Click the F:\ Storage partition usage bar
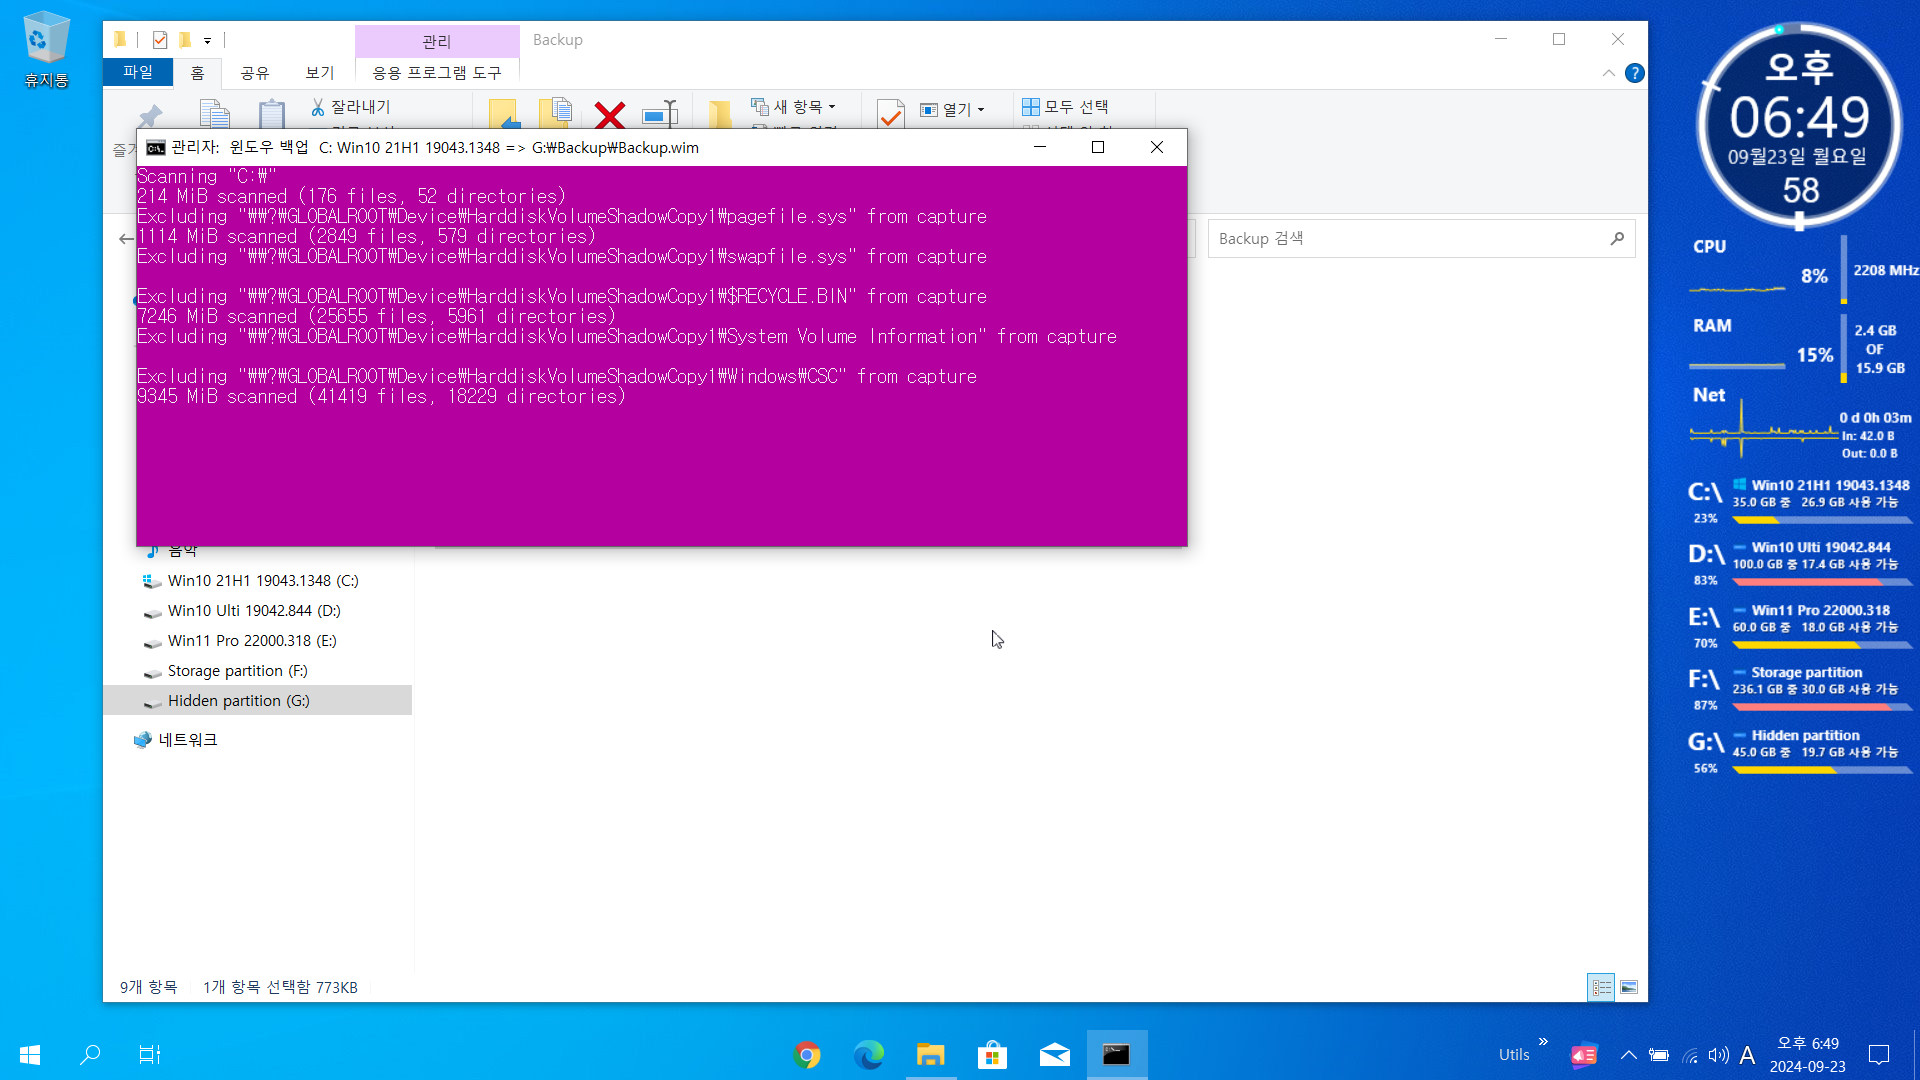The image size is (1920, 1080). [1820, 707]
